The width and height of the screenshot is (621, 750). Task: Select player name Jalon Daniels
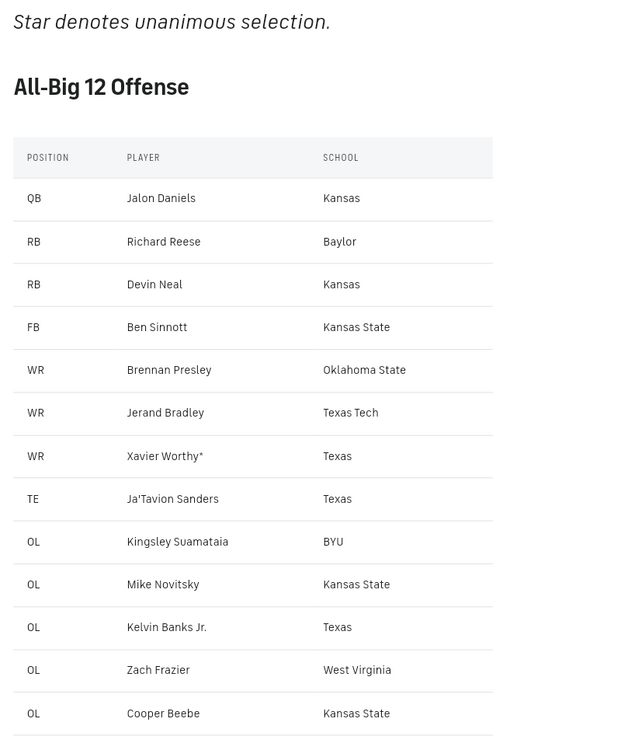161,198
